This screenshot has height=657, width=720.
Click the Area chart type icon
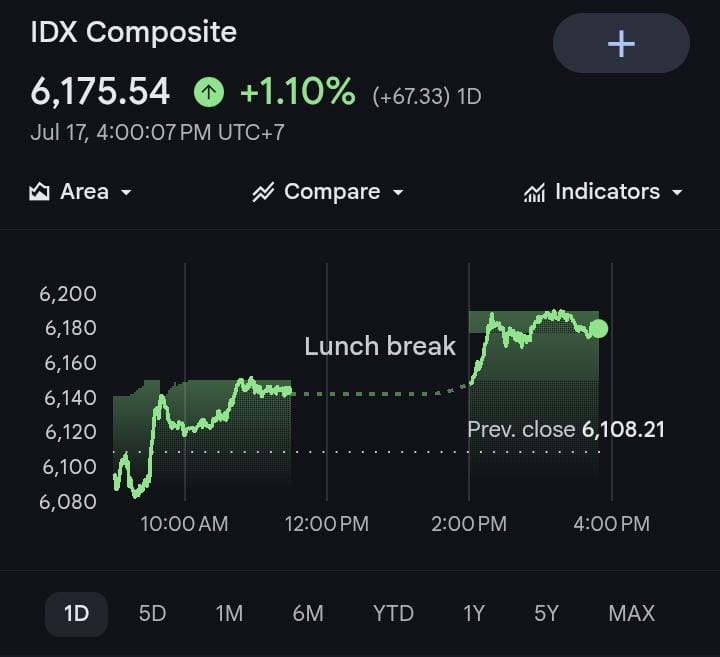[39, 191]
